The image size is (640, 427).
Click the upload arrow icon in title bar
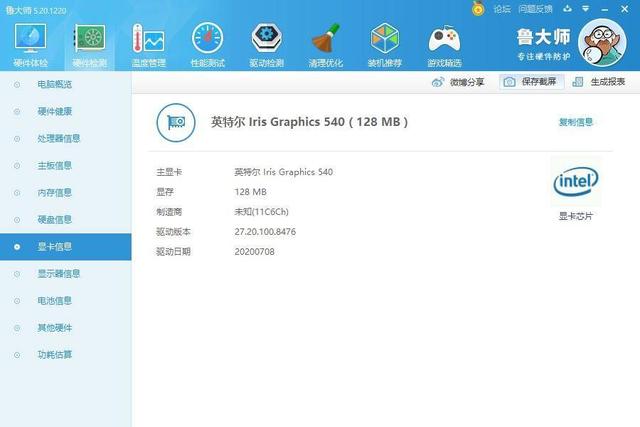click(567, 9)
